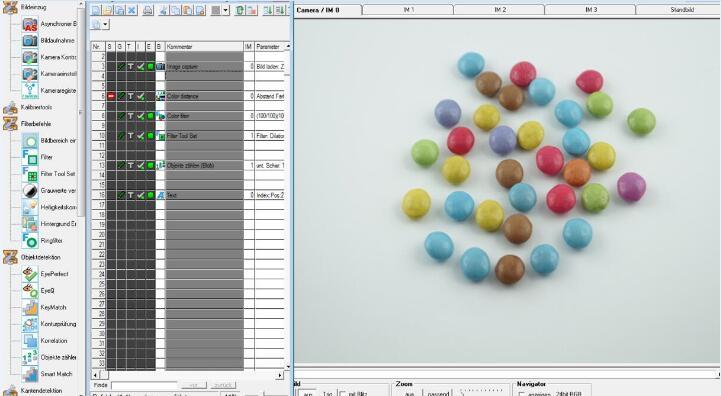
Task: Click the blue X delete toolbar icon
Action: [132, 10]
